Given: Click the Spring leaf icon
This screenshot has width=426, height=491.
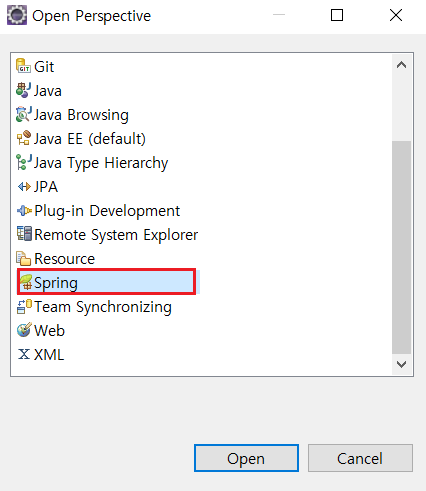Looking at the screenshot, I should (x=25, y=282).
